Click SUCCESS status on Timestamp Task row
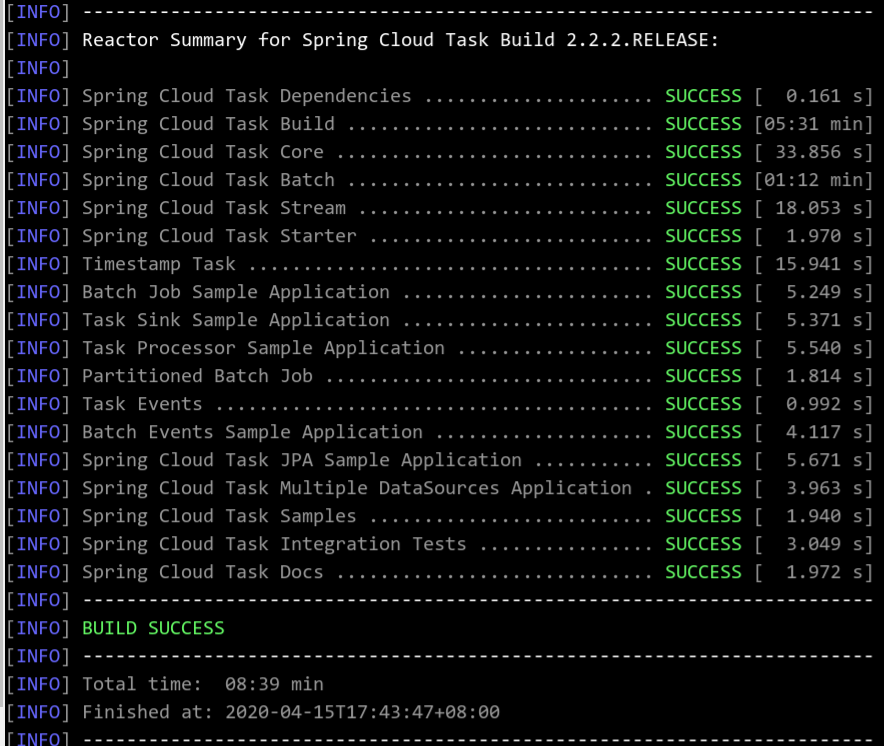884x746 pixels. 703,264
